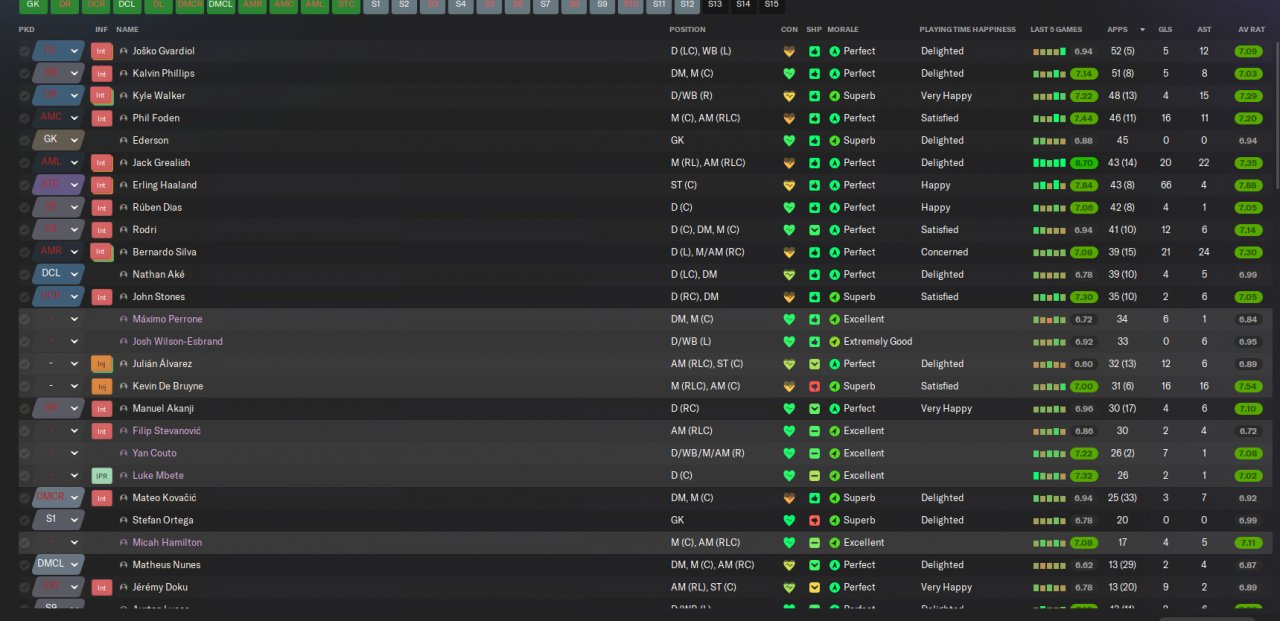The image size is (1280, 621).
Task: Open Micah Hamilton's player profile
Action: click(167, 543)
